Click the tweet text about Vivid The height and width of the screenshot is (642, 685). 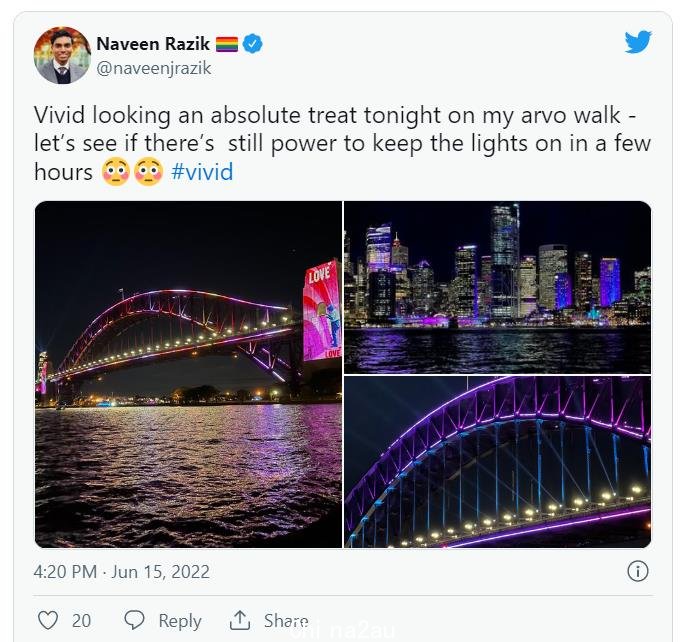tap(342, 143)
